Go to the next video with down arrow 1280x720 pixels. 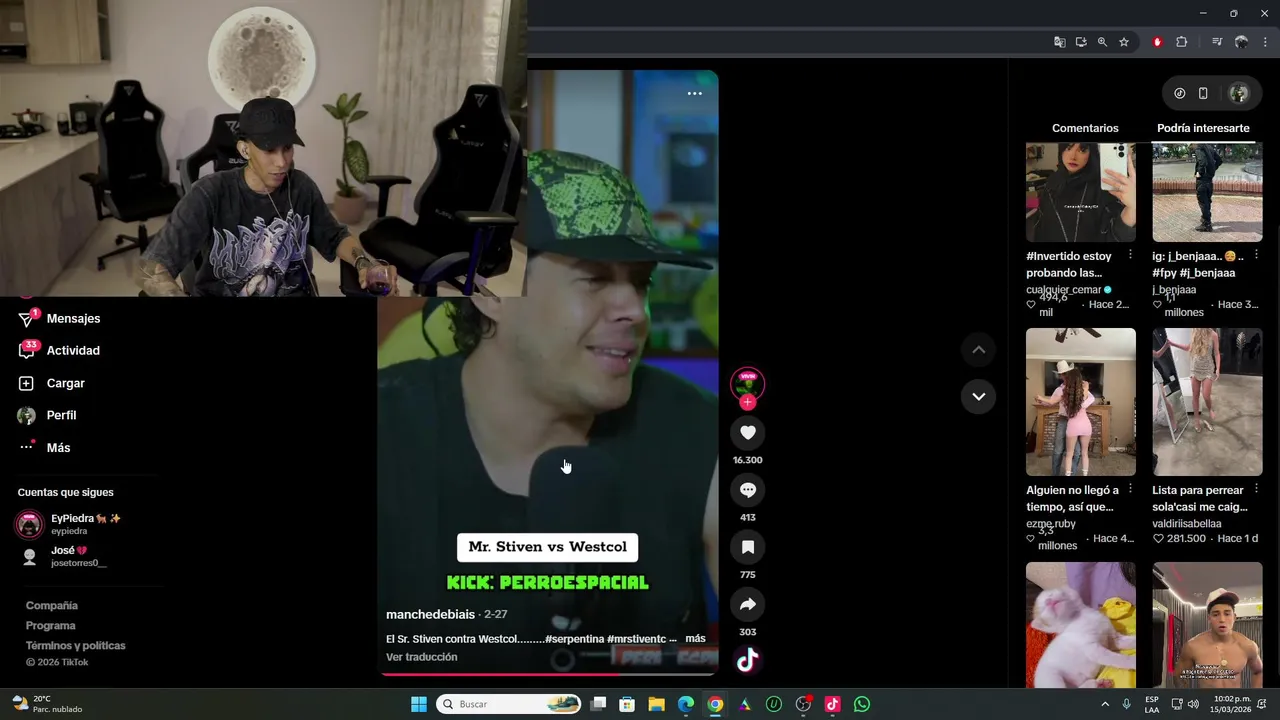pyautogui.click(x=978, y=396)
